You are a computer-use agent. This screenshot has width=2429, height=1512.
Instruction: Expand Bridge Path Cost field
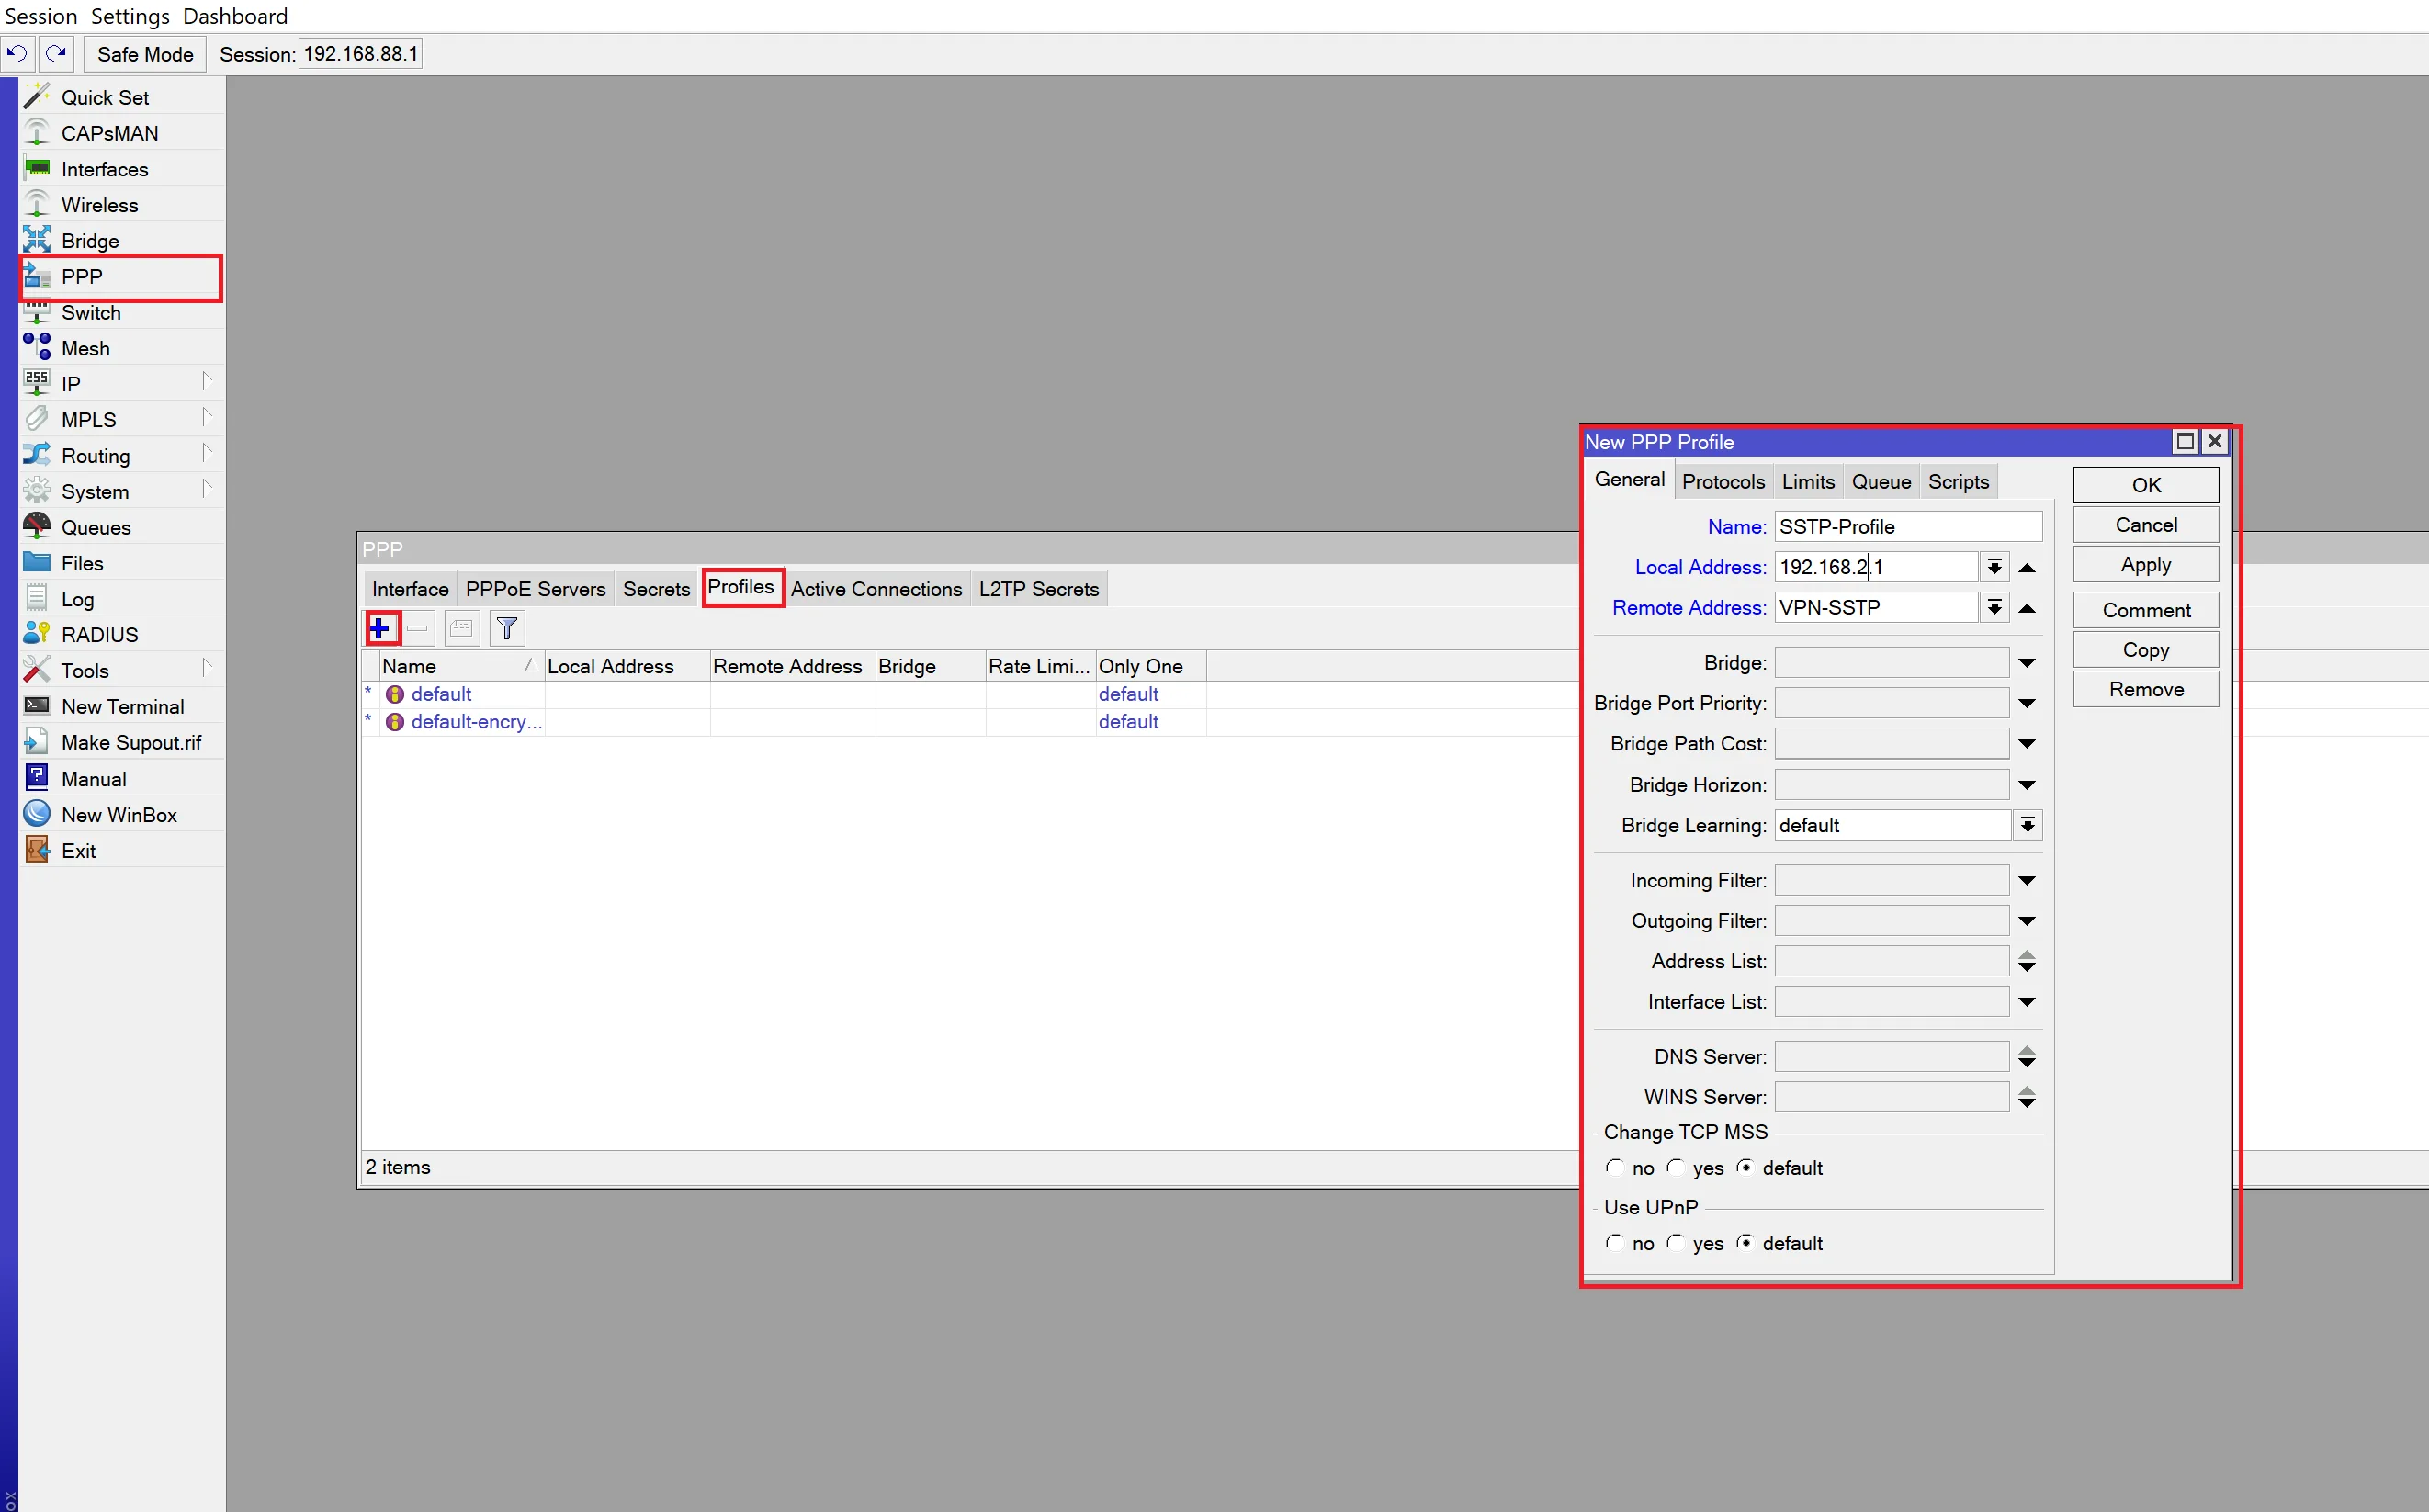point(2028,744)
